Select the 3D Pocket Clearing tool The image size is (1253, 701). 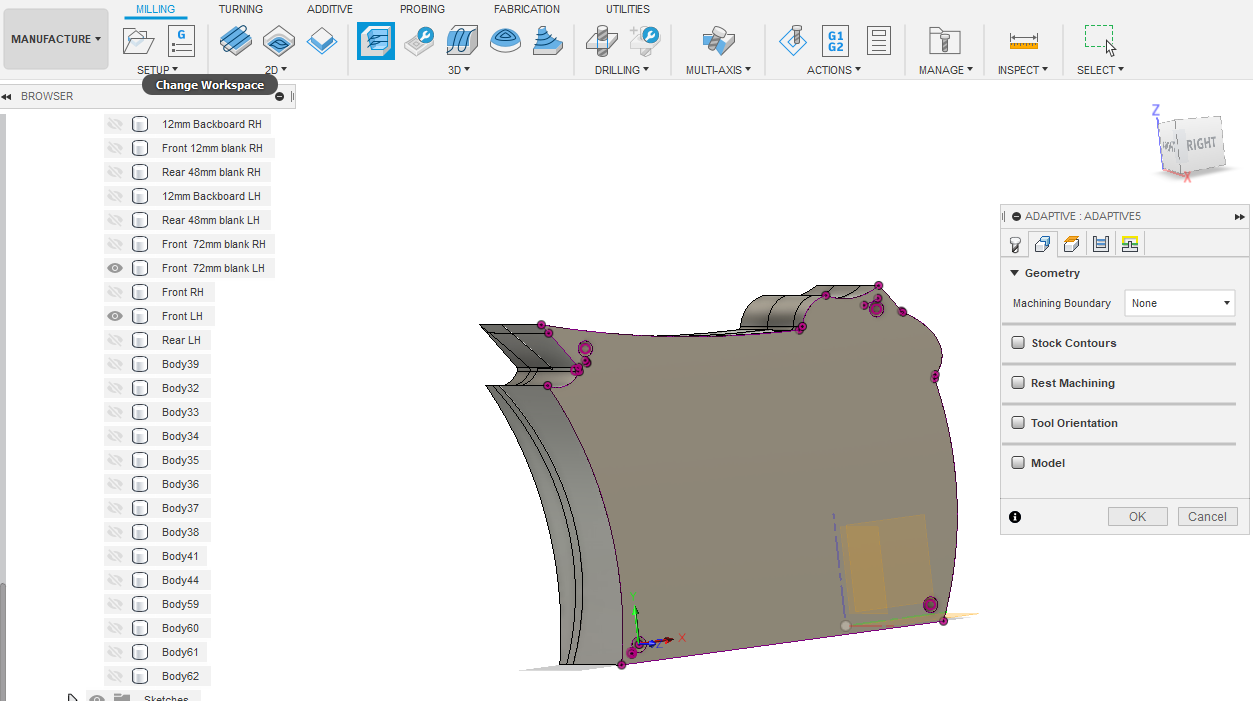point(419,41)
